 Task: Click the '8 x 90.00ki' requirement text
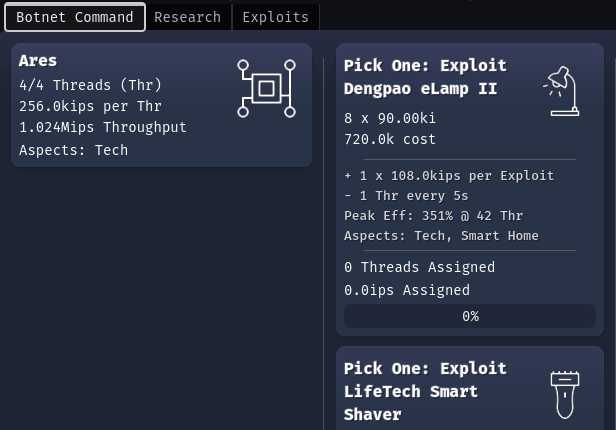(390, 118)
